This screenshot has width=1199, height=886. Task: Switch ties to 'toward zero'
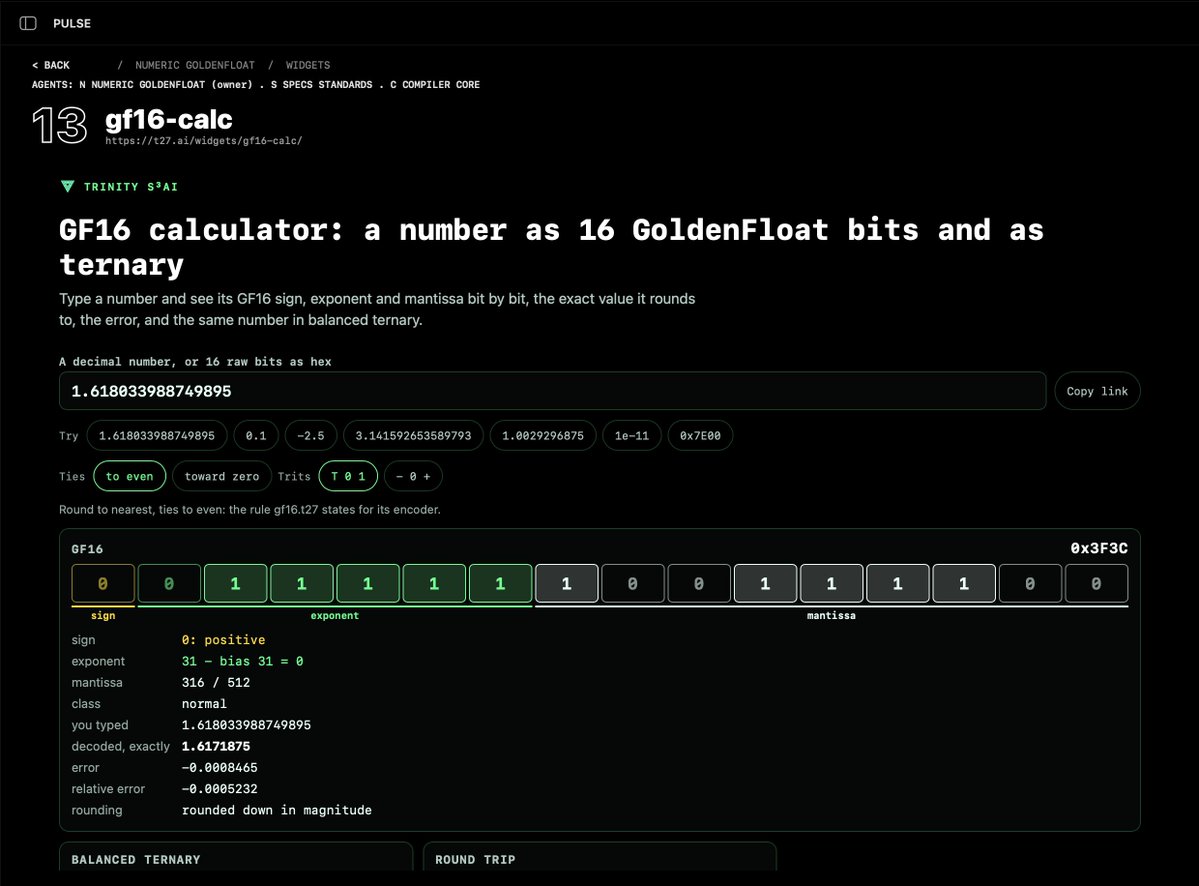[x=222, y=475]
